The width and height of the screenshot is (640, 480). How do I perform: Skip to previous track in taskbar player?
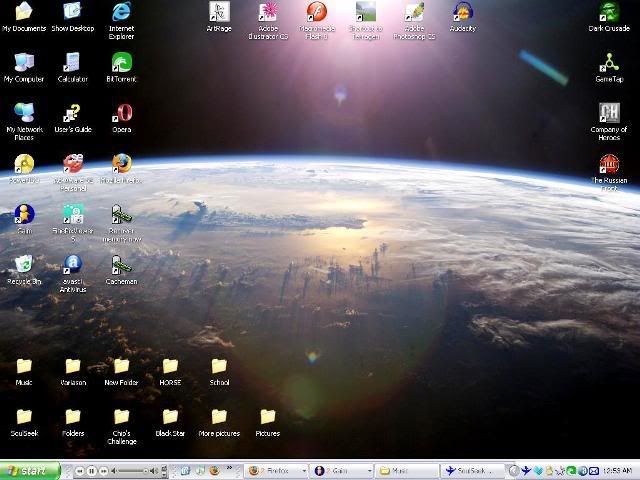80,471
